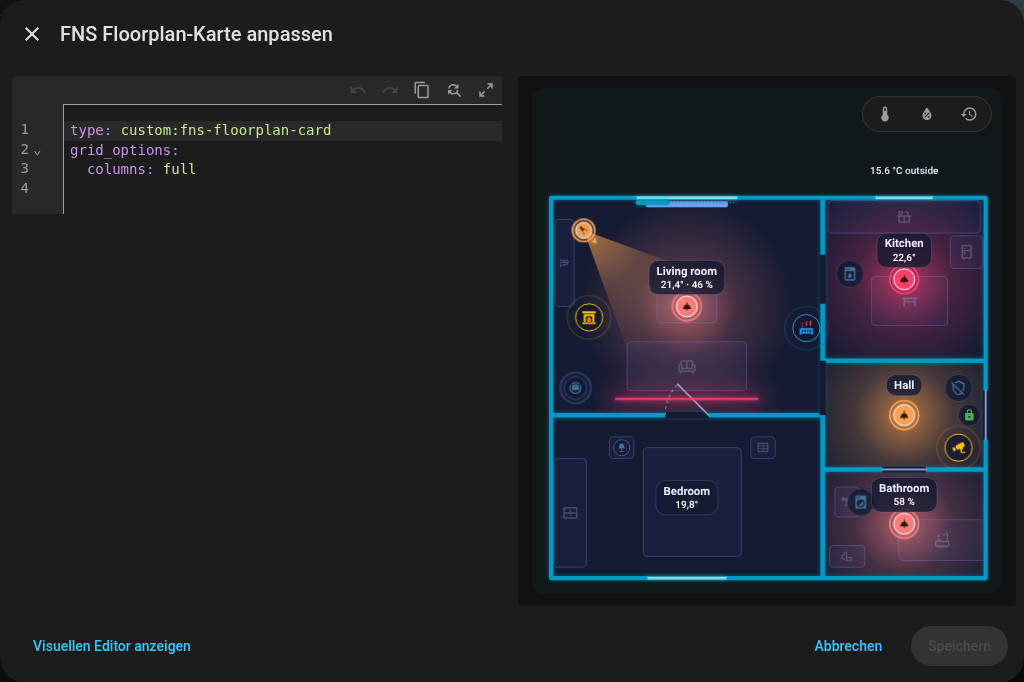The height and width of the screenshot is (682, 1024).
Task: Open the Bathroom label showing 58 %
Action: pyautogui.click(x=904, y=495)
